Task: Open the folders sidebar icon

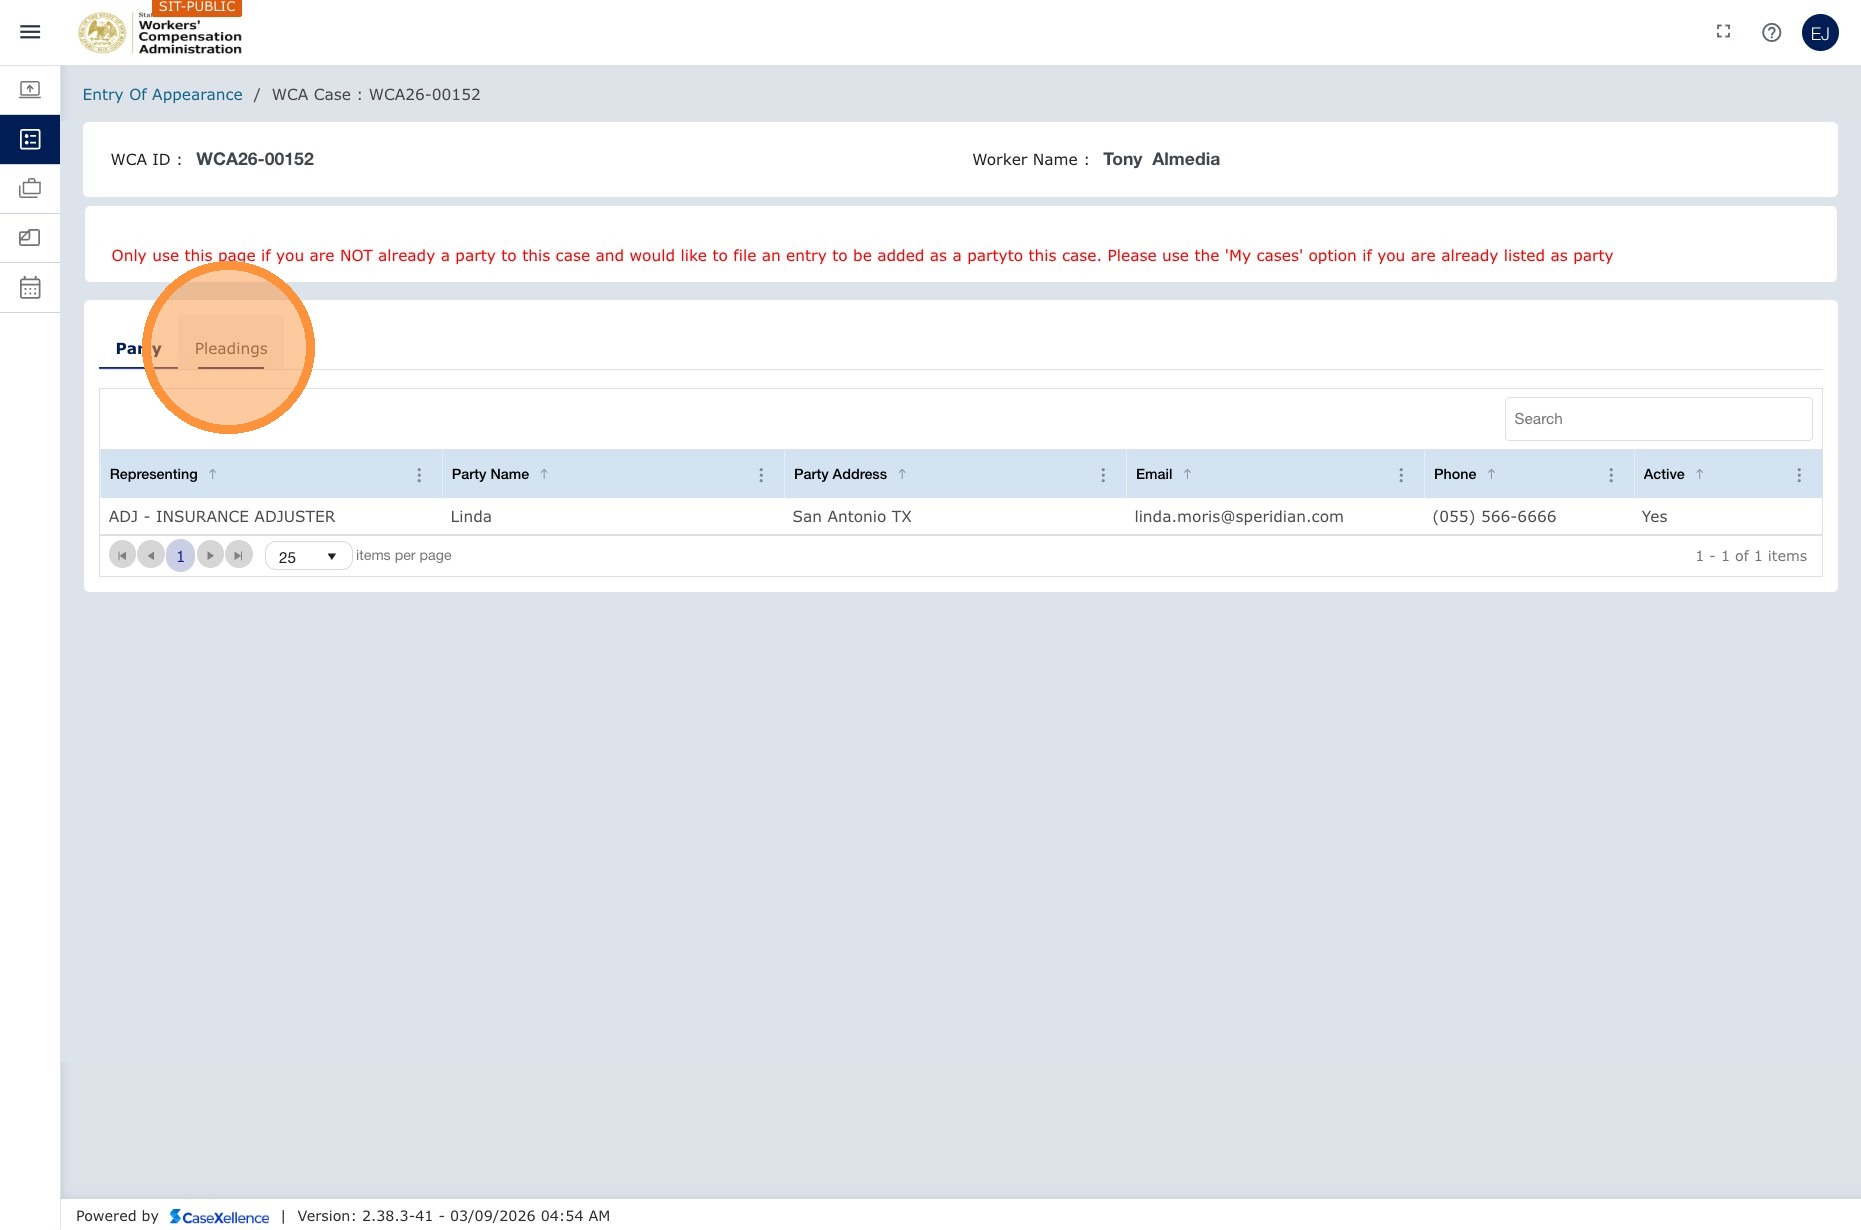Action: pos(30,238)
